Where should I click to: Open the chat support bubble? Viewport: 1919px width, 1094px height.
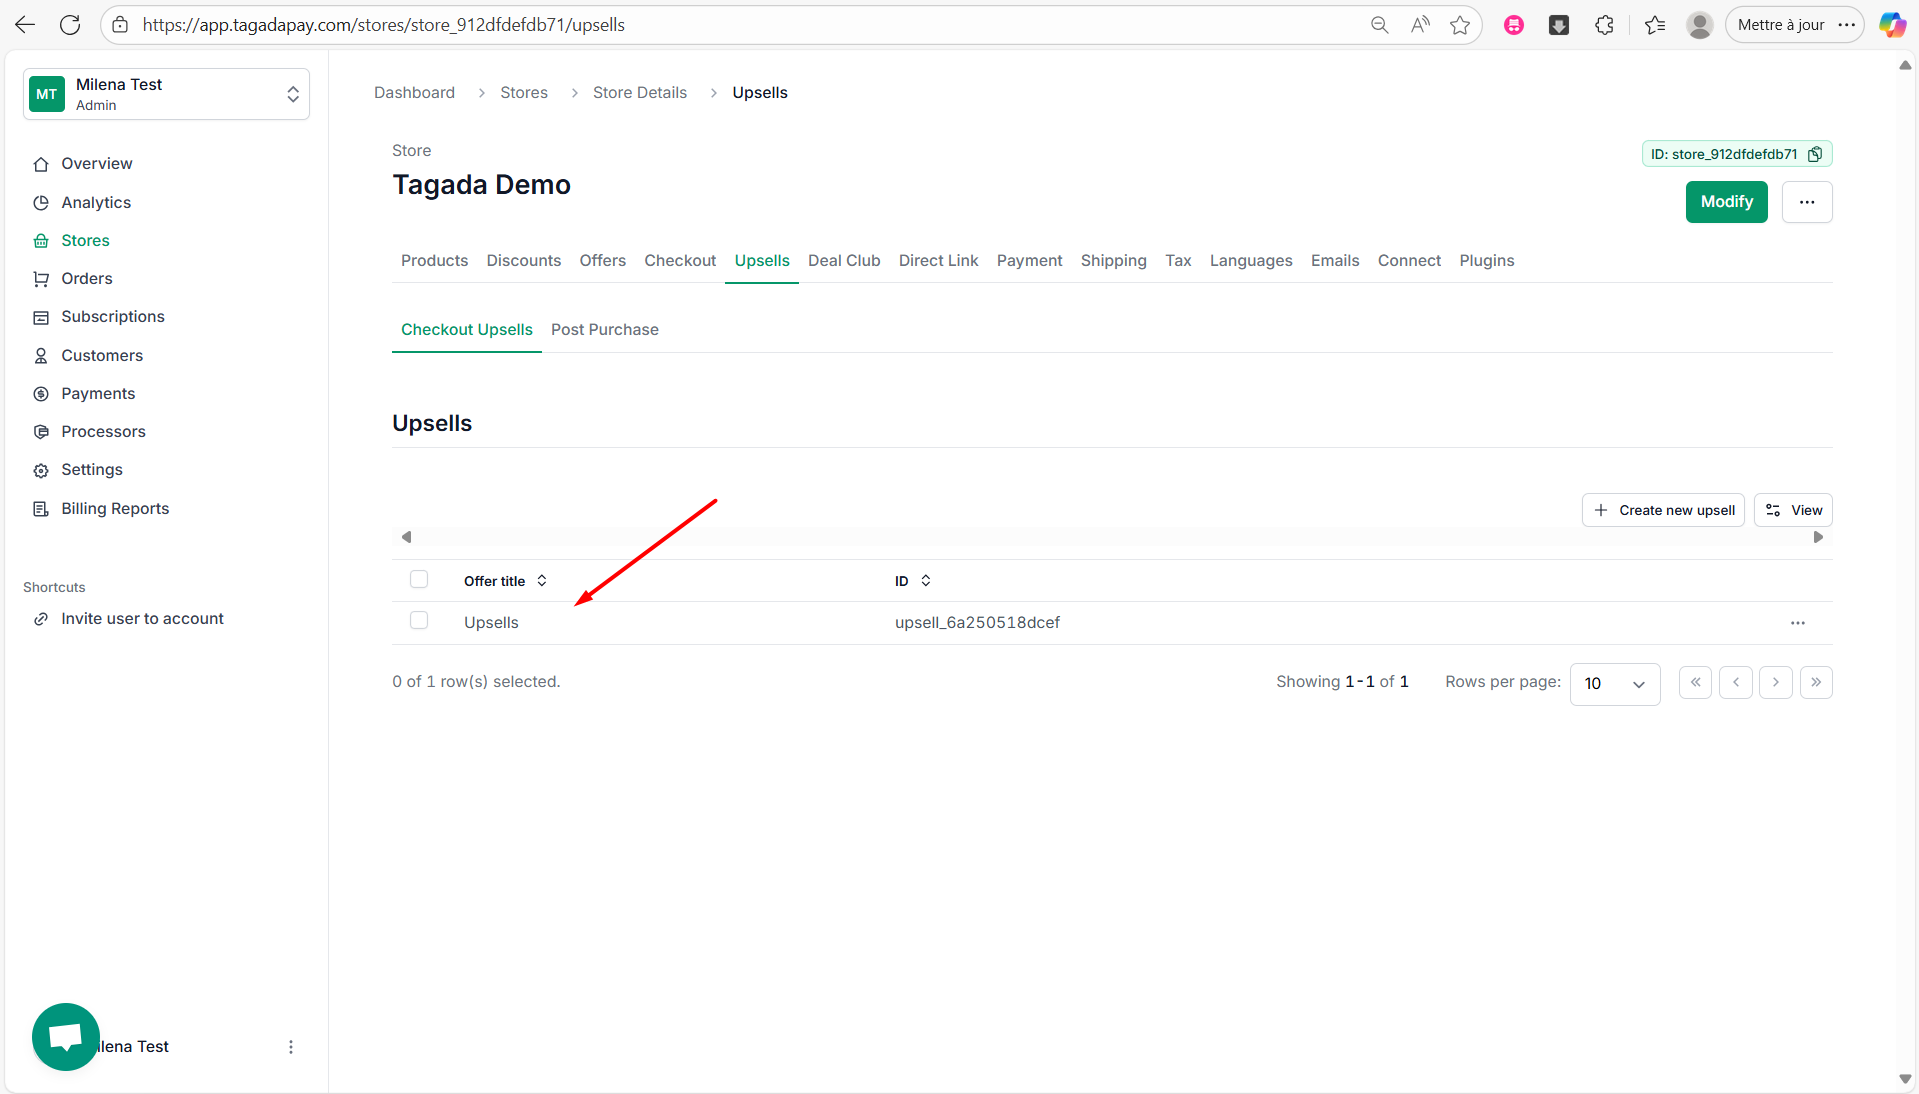pos(66,1037)
